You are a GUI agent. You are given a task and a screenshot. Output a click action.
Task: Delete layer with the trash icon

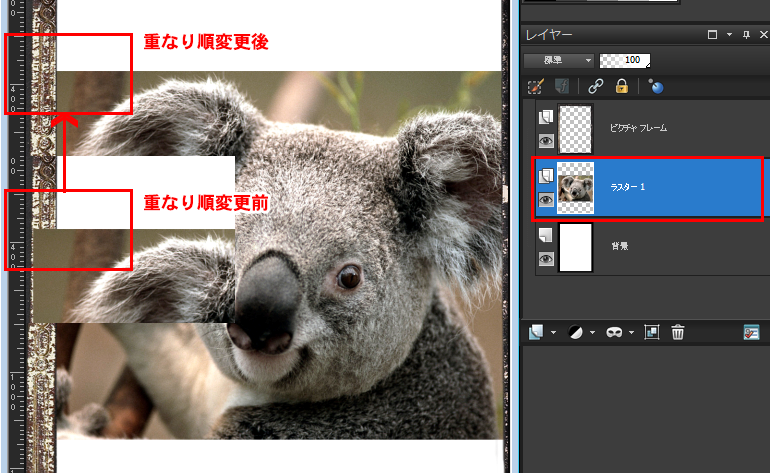click(678, 333)
